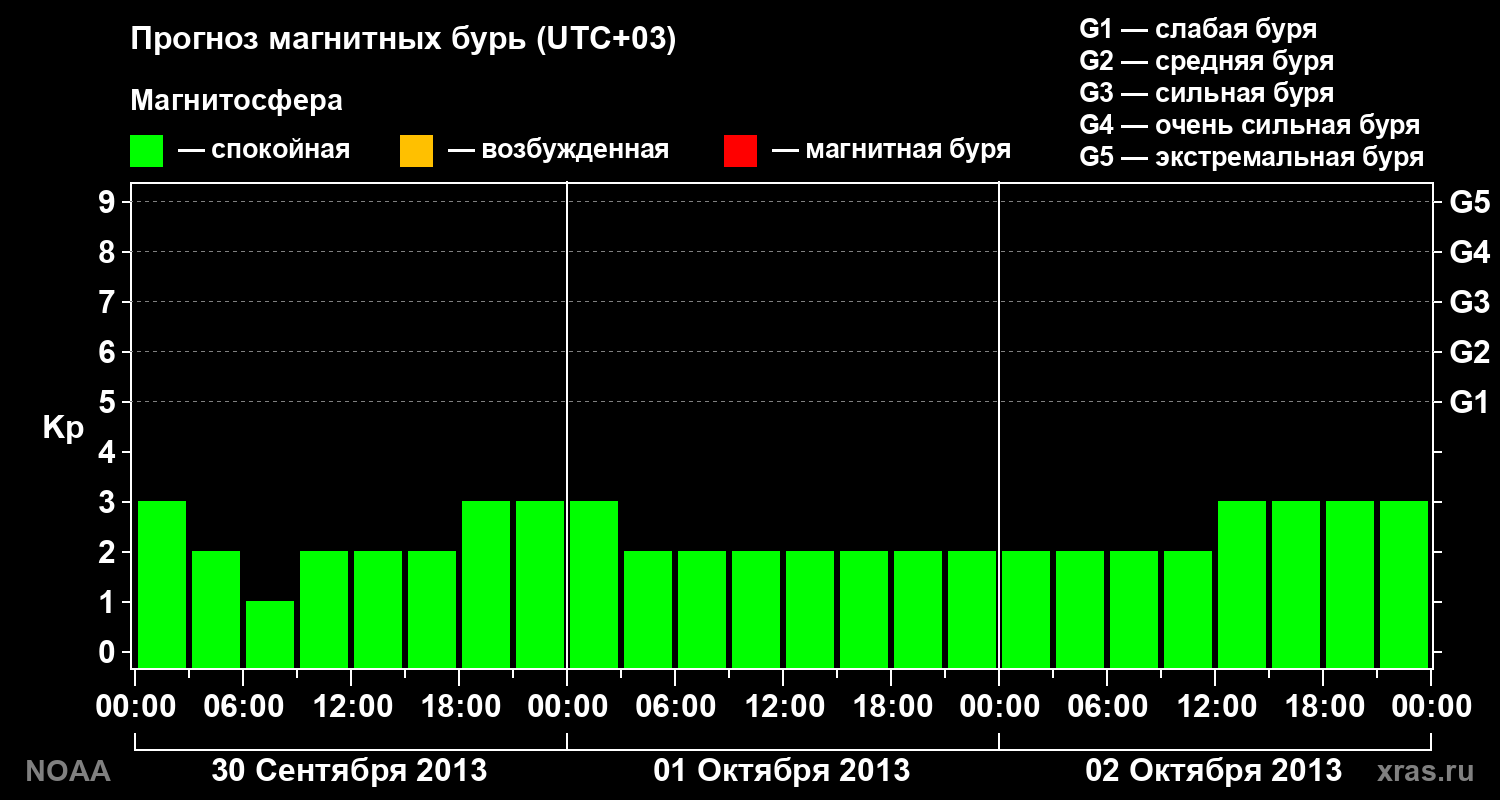Click the '18:00' tick label on 02 Октября
Screen dimensions: 1500x800
[1323, 706]
